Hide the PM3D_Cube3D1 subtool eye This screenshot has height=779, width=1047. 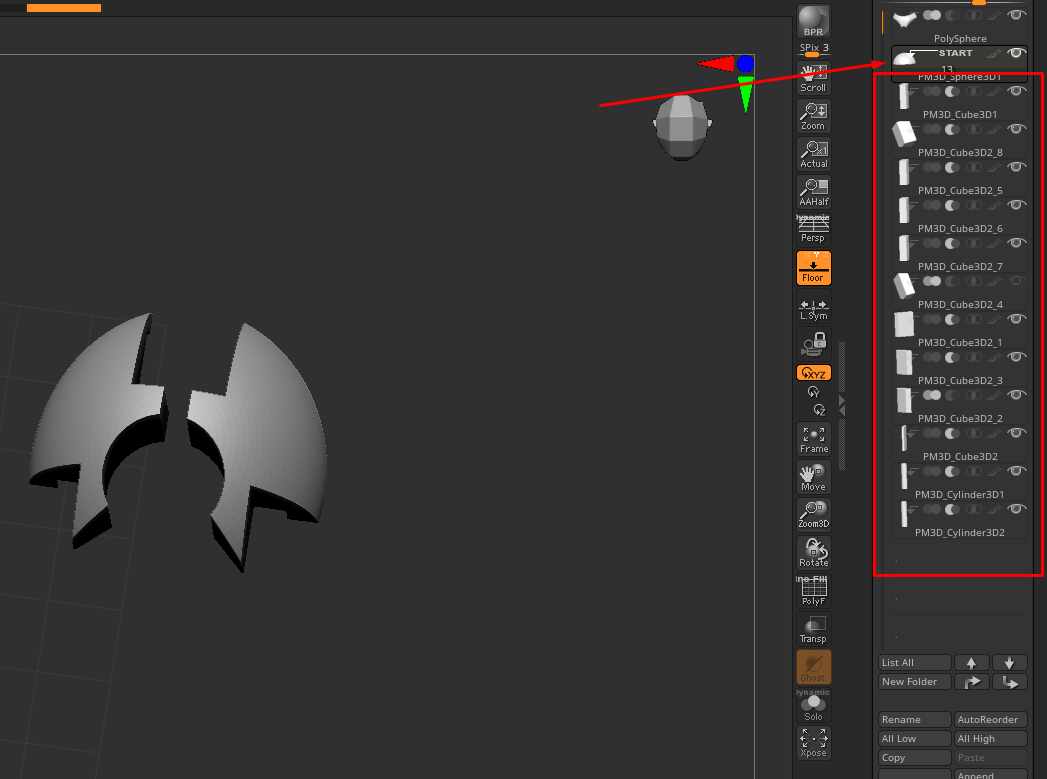(1016, 91)
